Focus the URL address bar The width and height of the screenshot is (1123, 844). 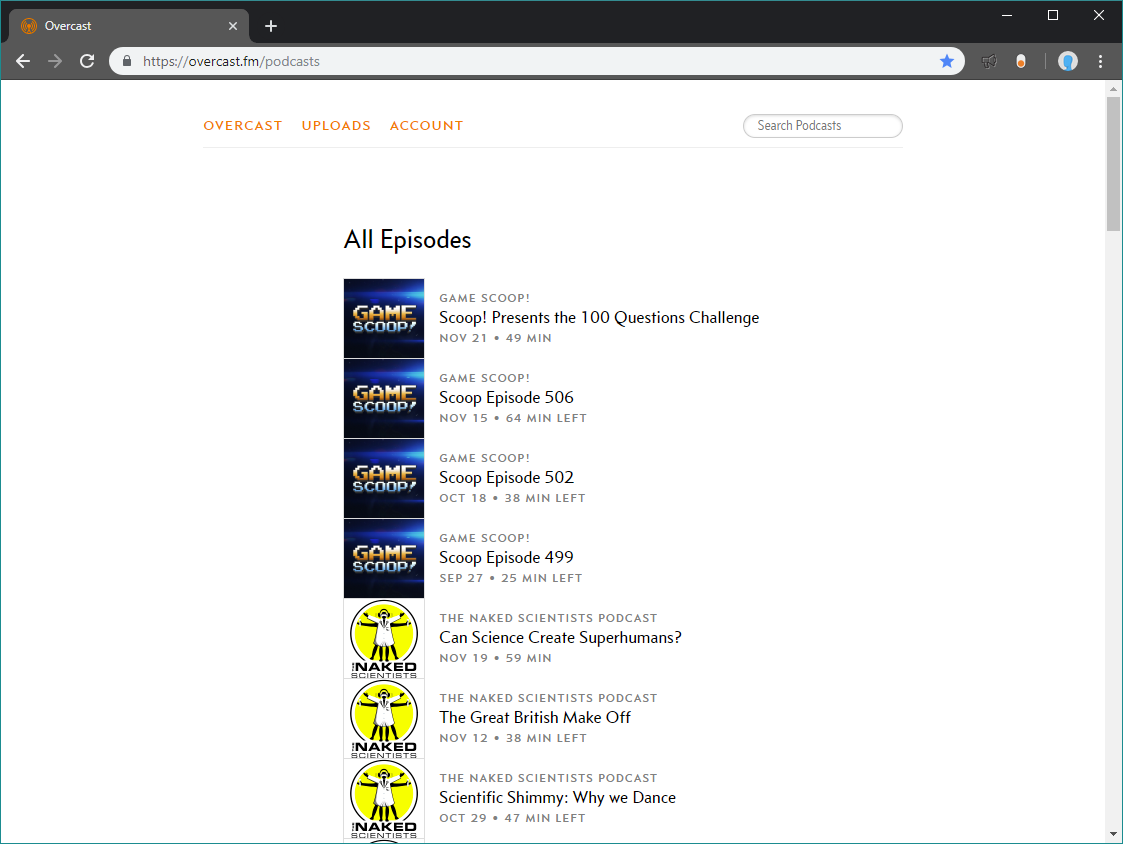tap(537, 62)
